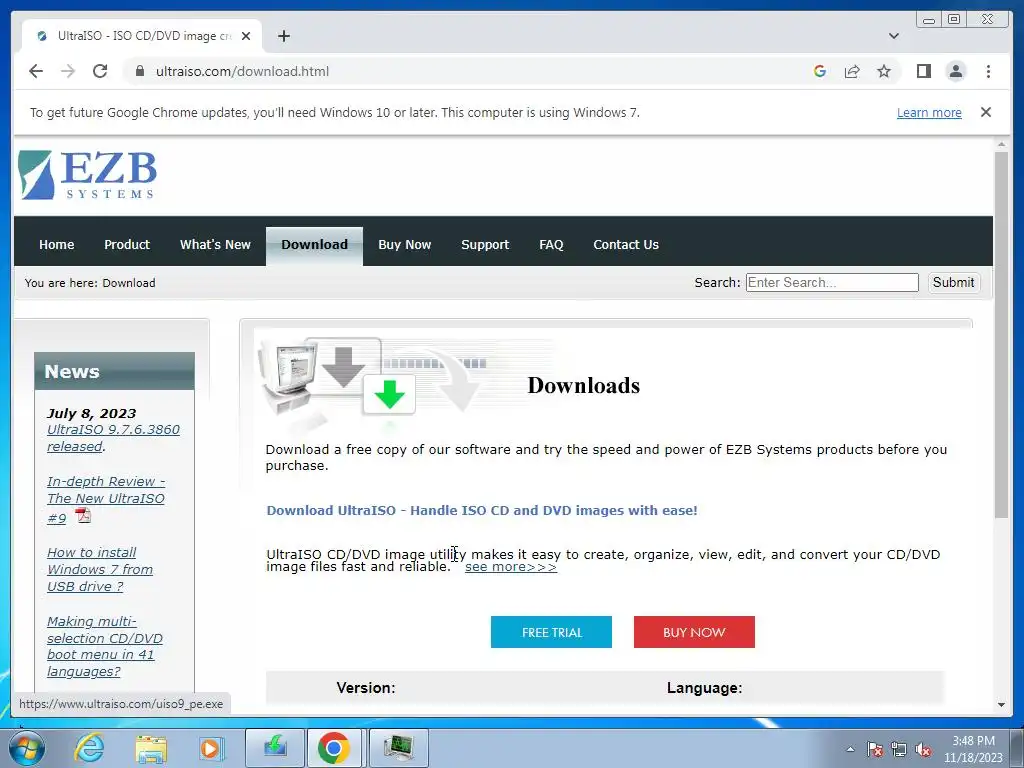Open the Action Center flag icon
The width and height of the screenshot is (1024, 768).
(875, 749)
